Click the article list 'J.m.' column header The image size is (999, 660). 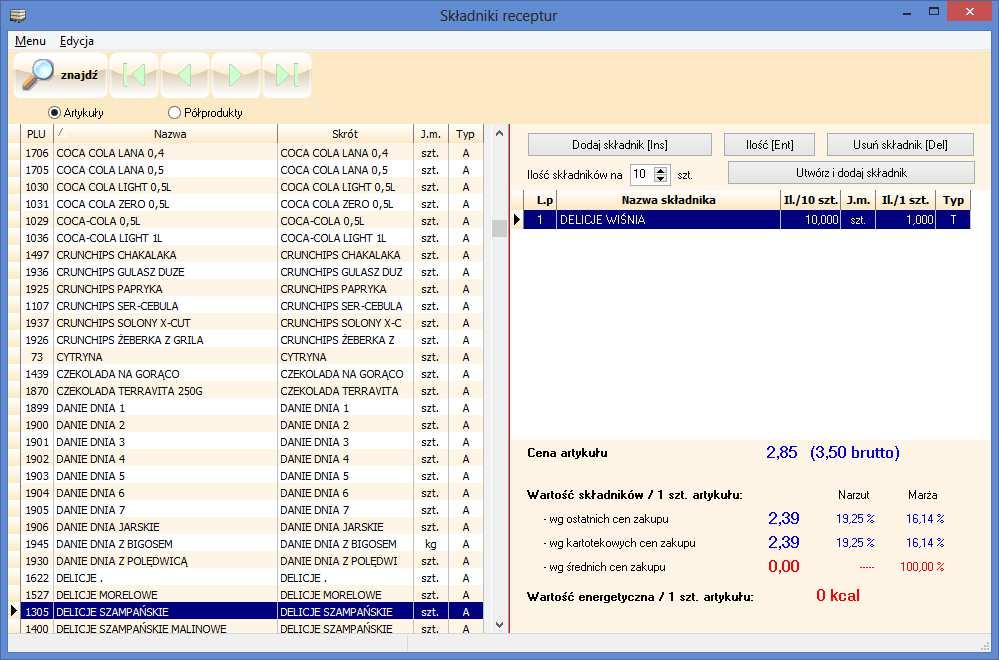click(431, 134)
